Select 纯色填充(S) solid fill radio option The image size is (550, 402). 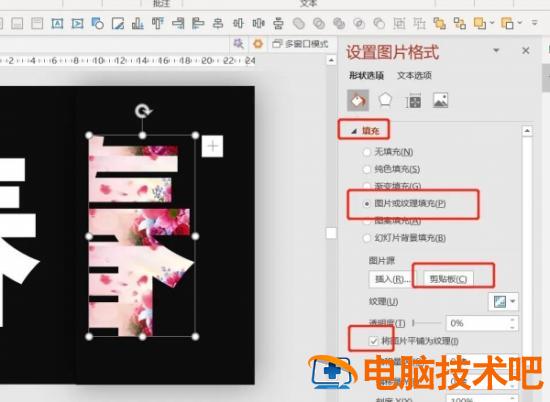[367, 169]
